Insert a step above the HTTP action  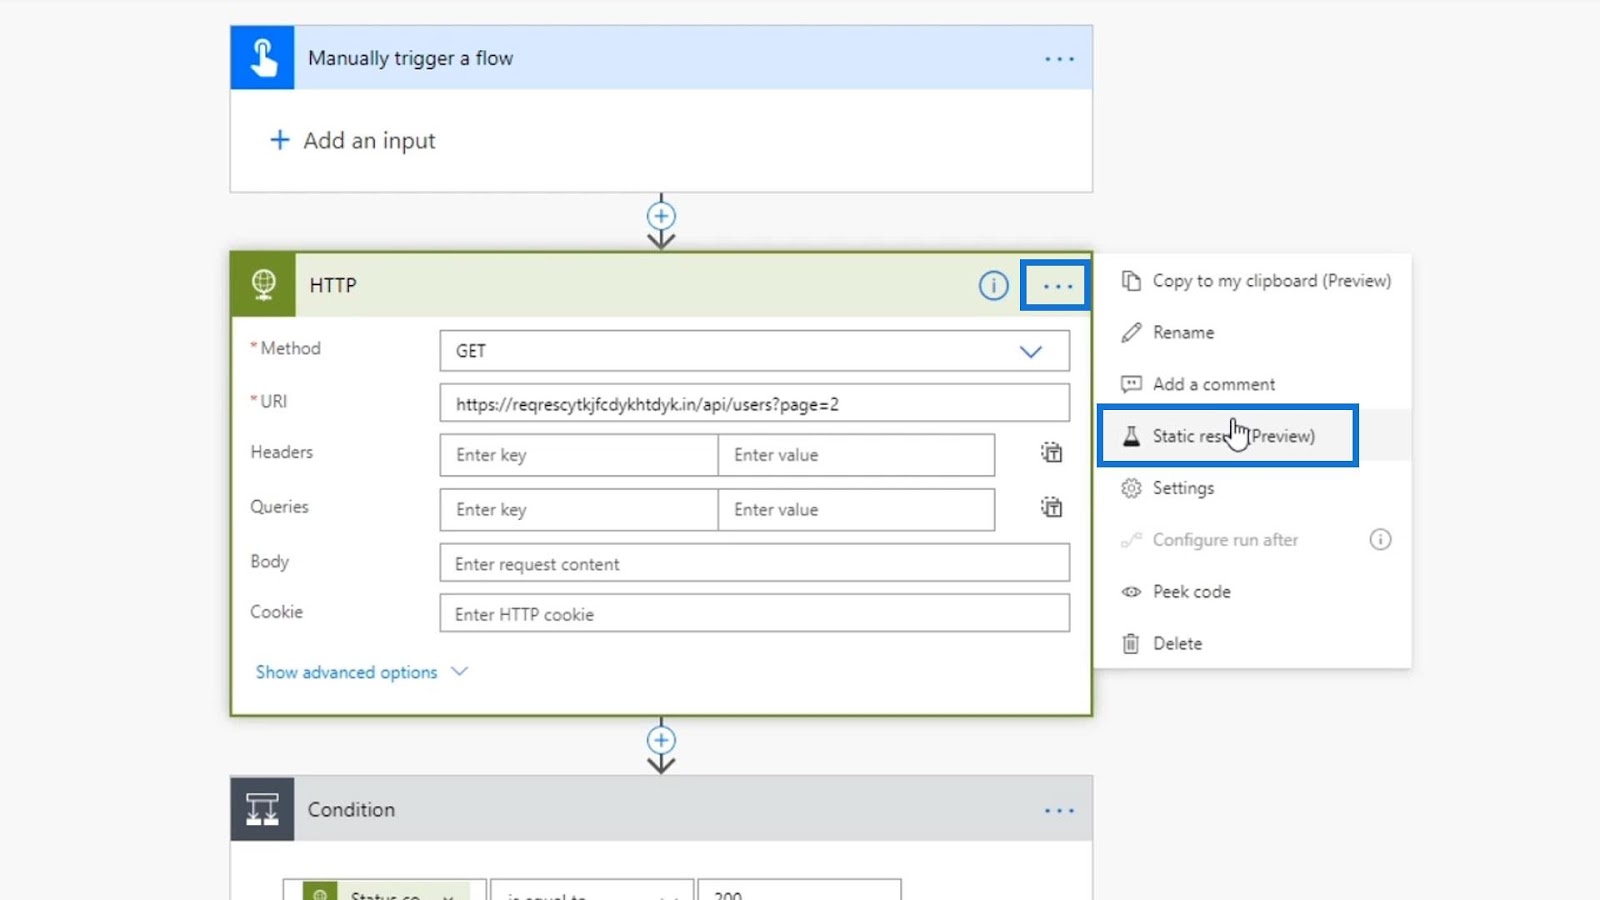point(661,216)
